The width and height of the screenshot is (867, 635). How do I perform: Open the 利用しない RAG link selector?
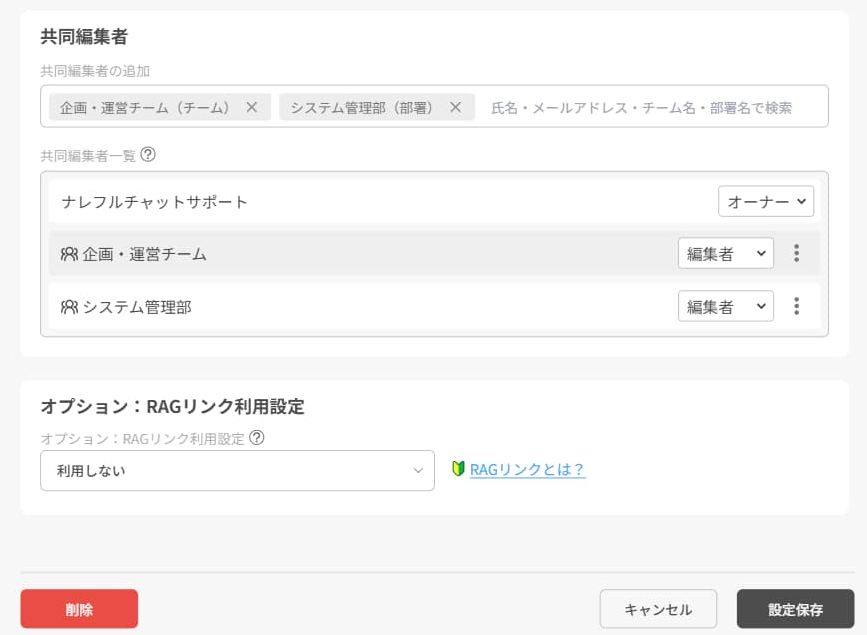point(237,470)
